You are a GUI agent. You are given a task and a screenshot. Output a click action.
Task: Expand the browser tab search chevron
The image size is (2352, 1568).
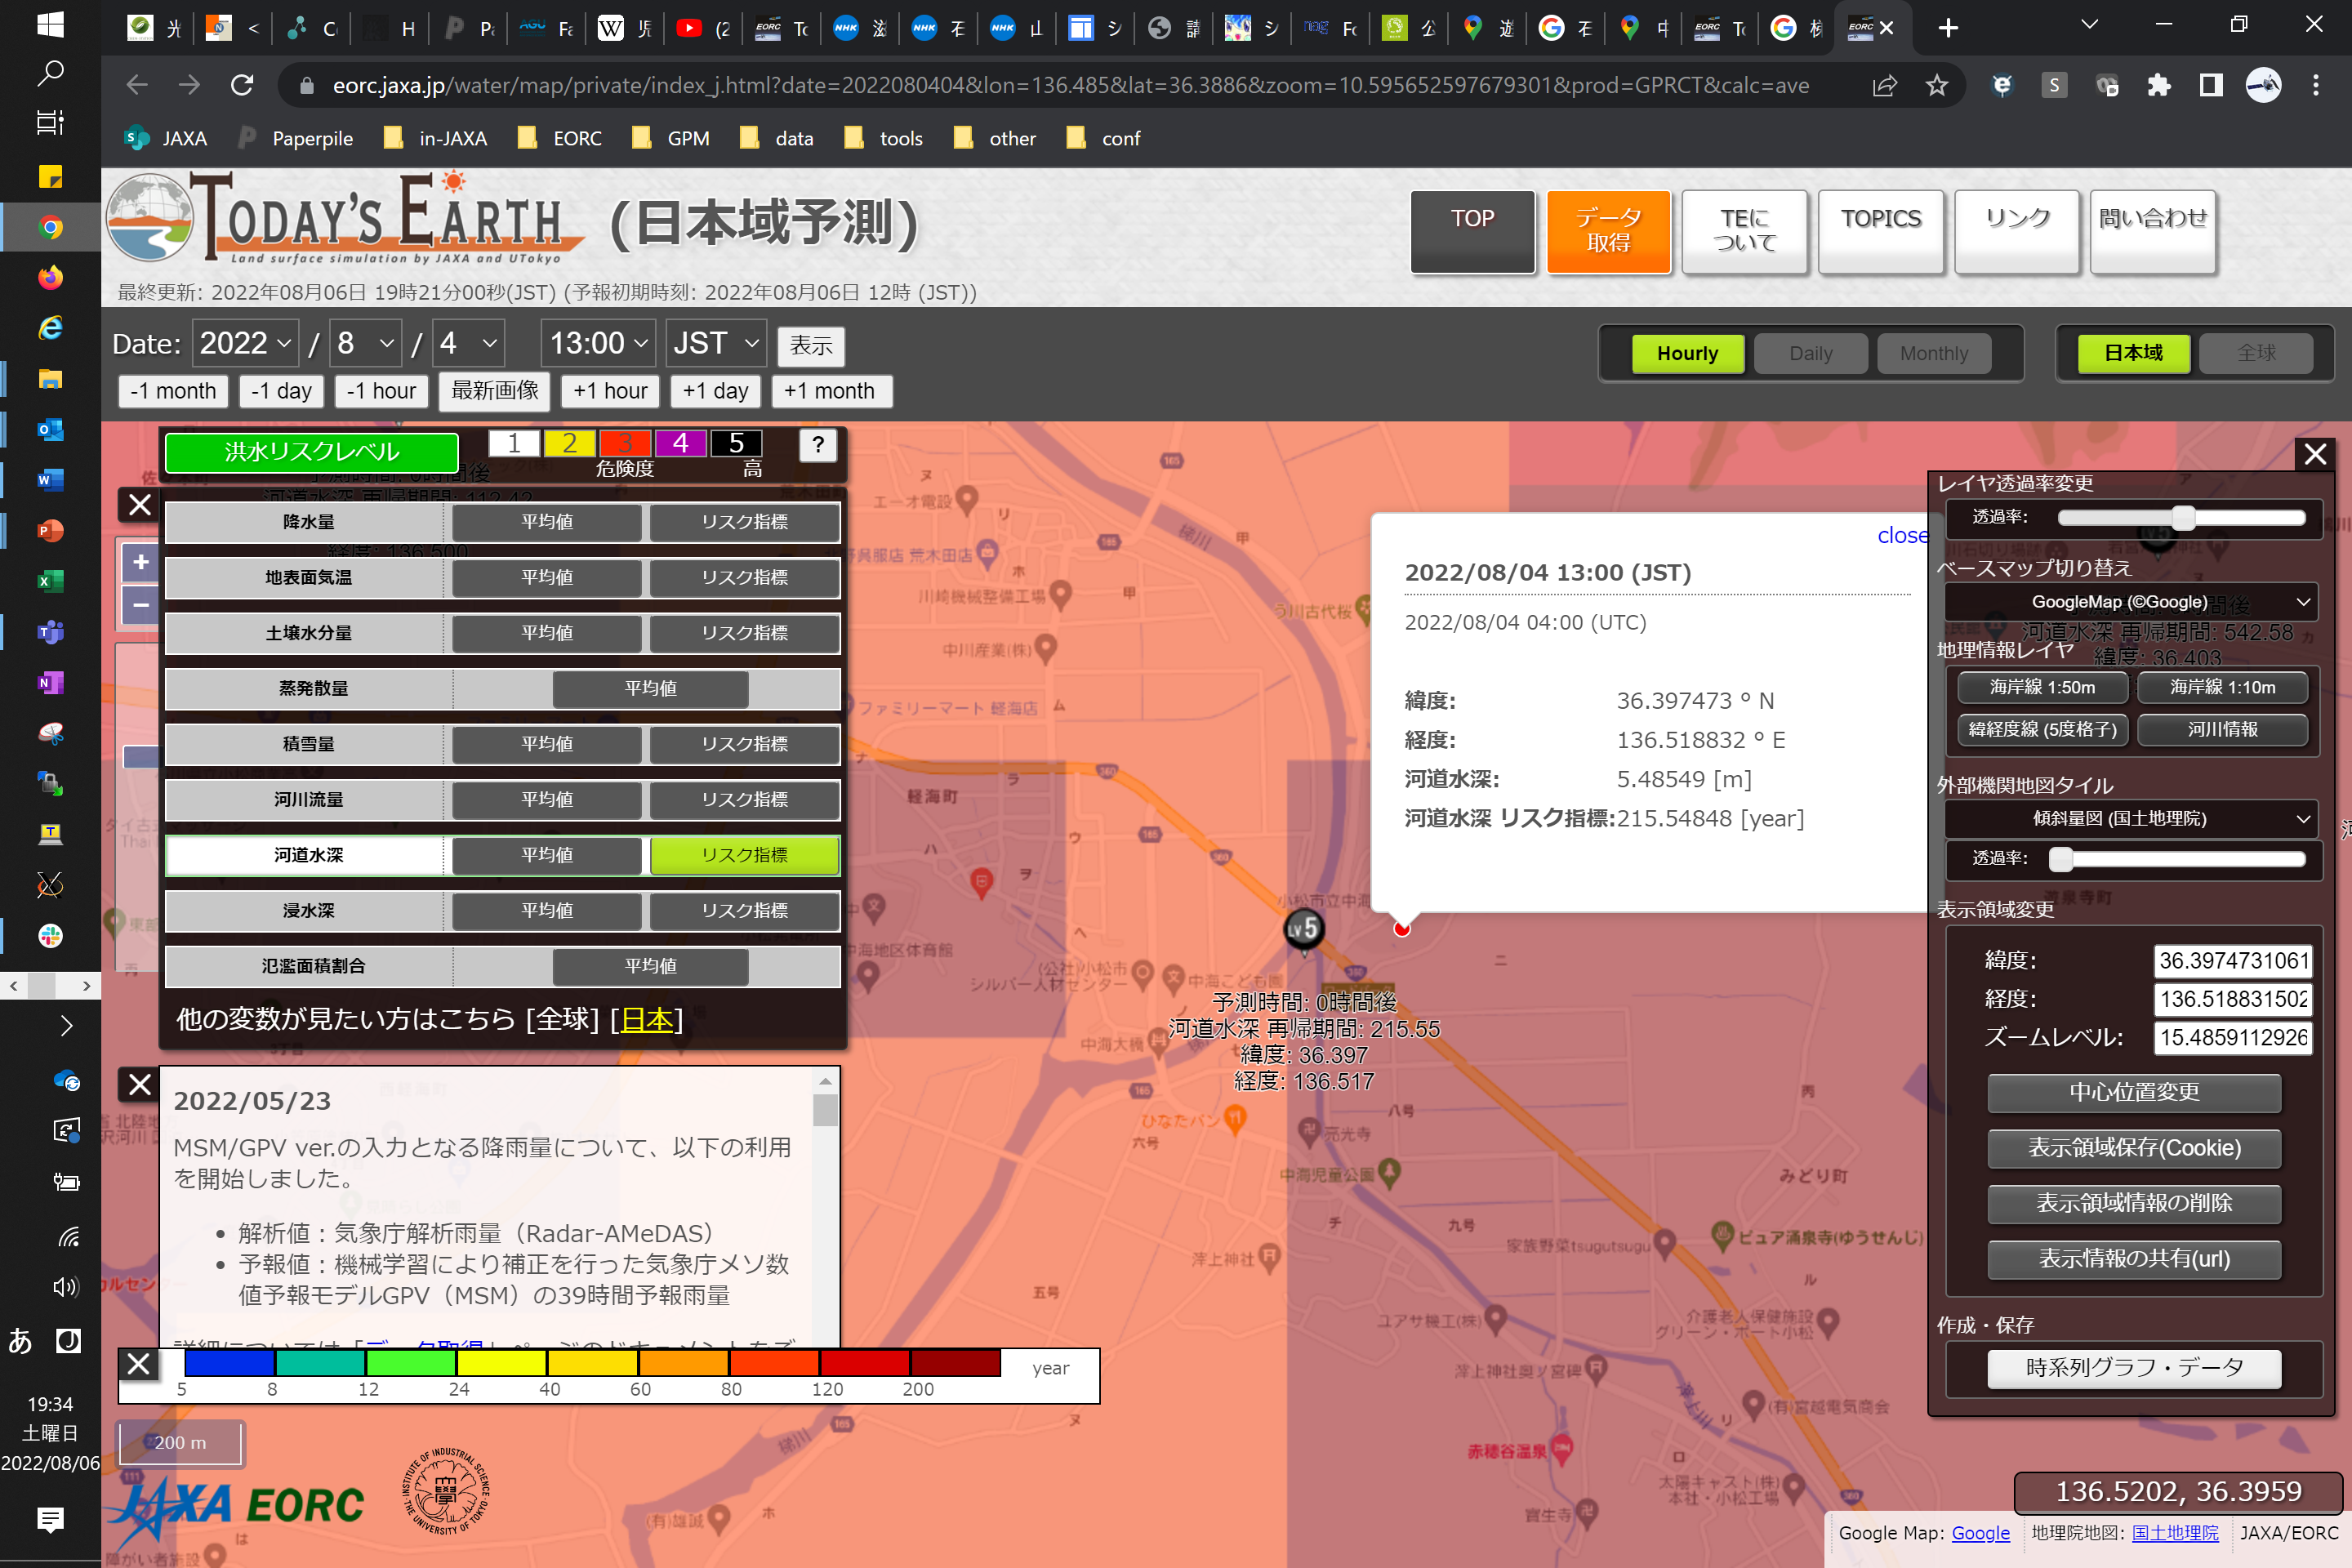(2089, 25)
